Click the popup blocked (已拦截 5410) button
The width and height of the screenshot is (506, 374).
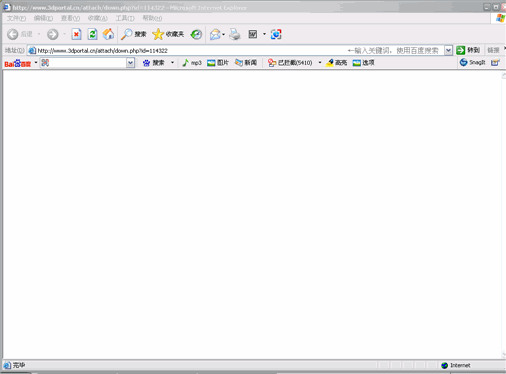pyautogui.click(x=290, y=63)
